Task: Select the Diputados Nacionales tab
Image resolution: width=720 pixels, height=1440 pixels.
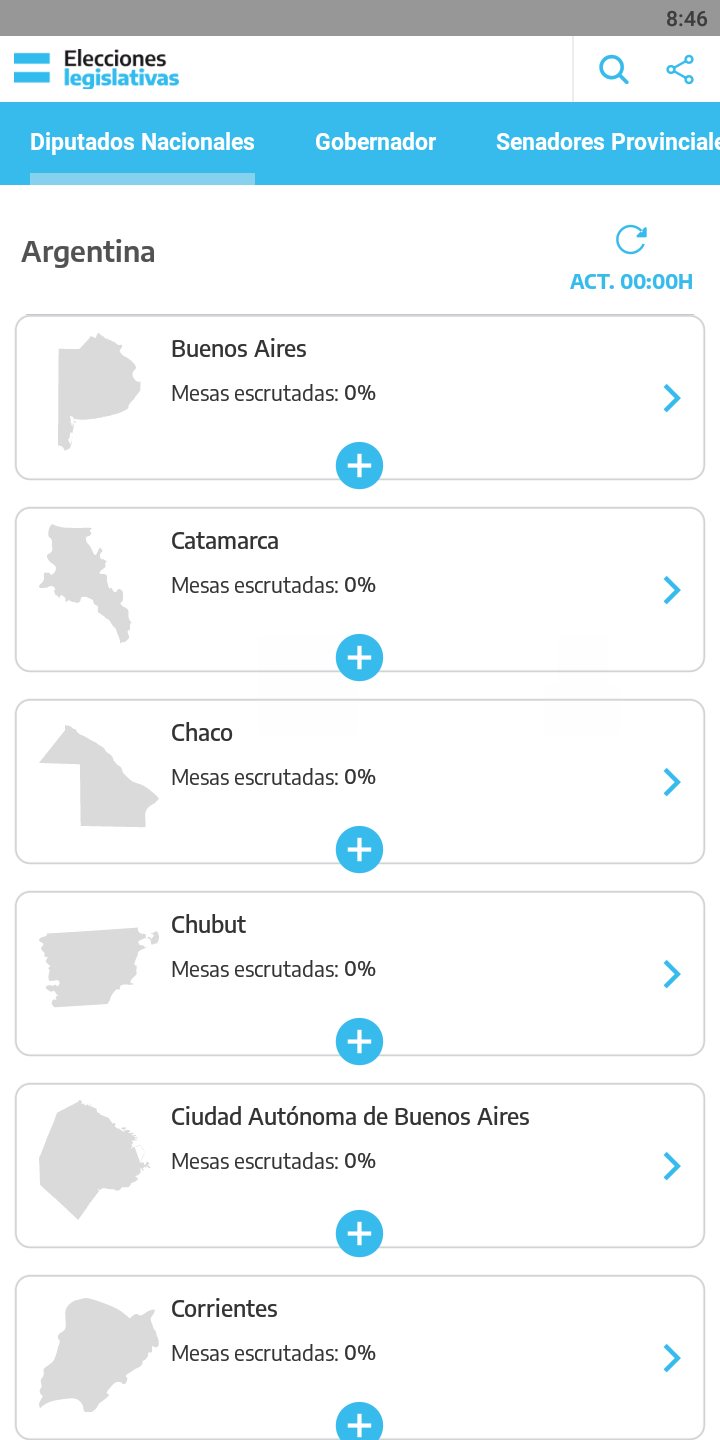Action: pos(142,142)
